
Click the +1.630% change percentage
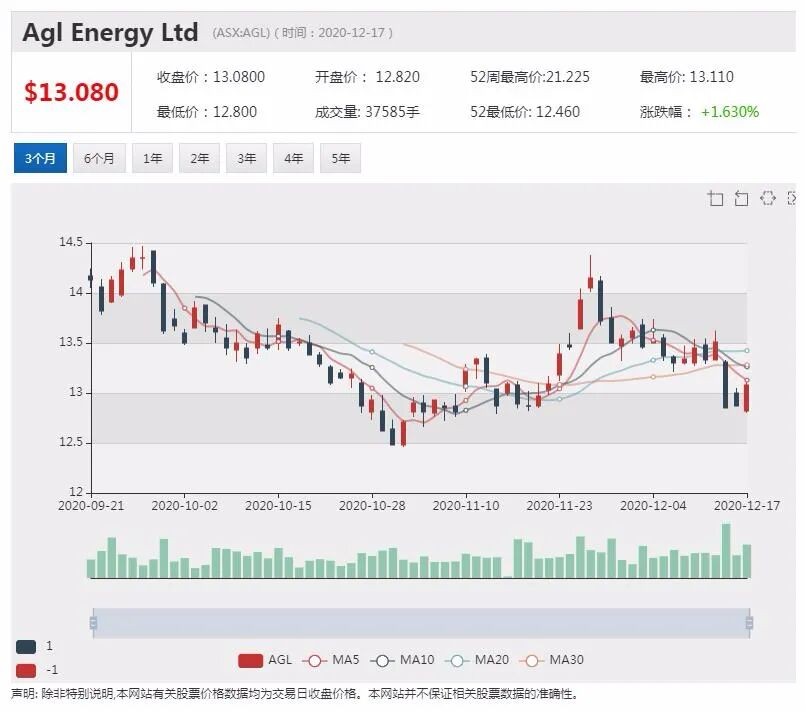coord(730,112)
